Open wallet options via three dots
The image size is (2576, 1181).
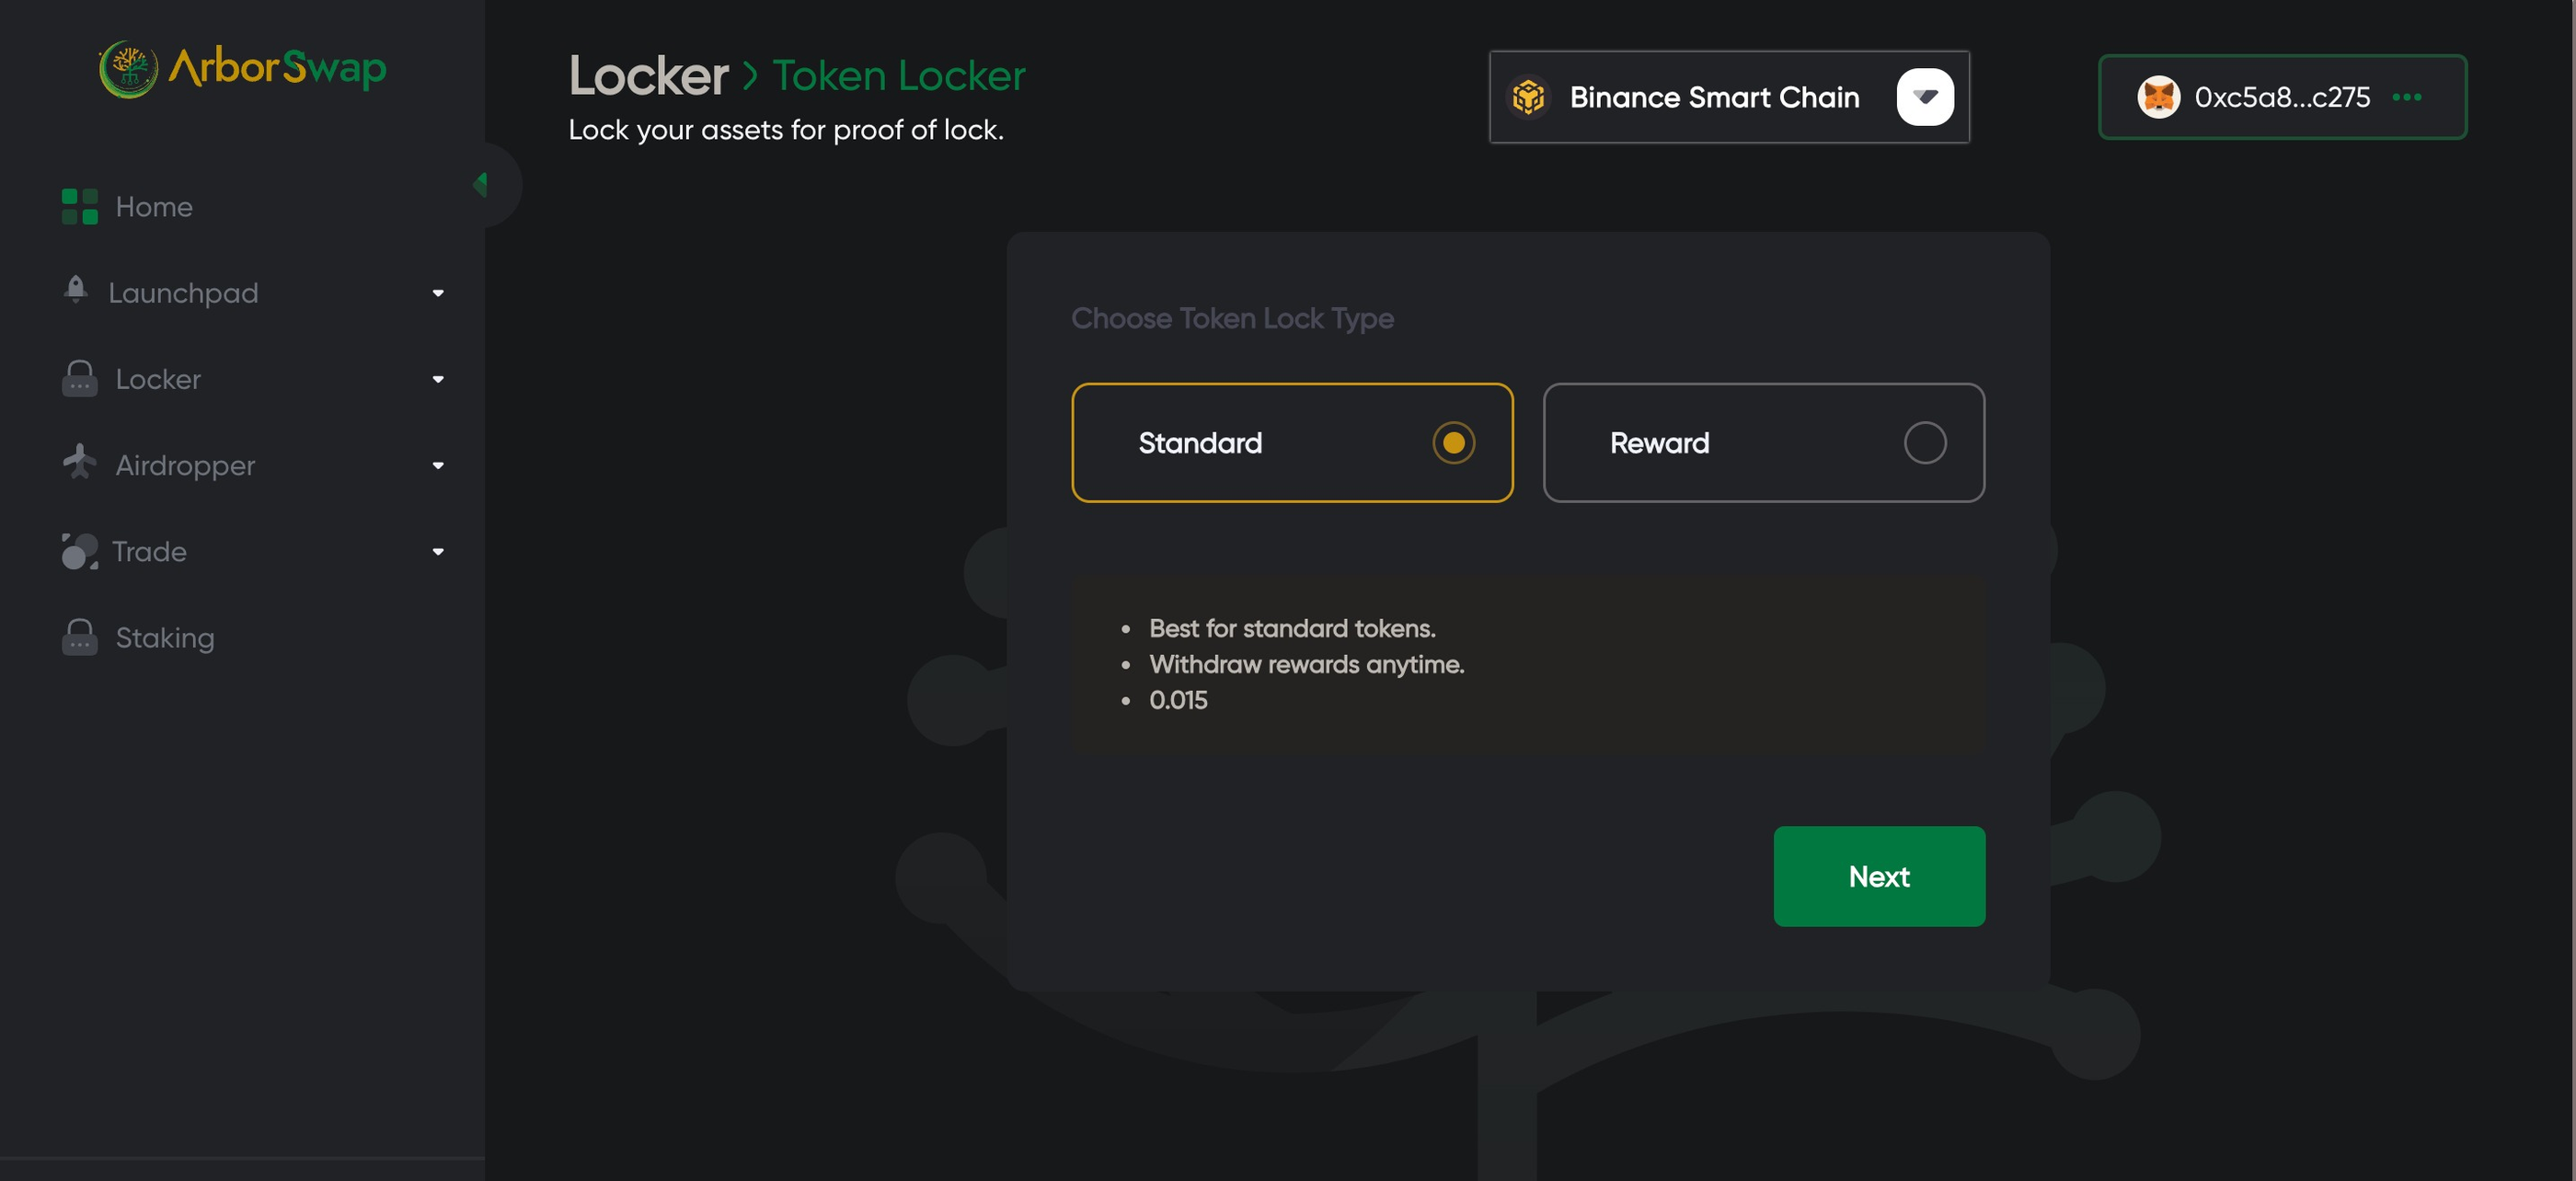pos(2409,97)
